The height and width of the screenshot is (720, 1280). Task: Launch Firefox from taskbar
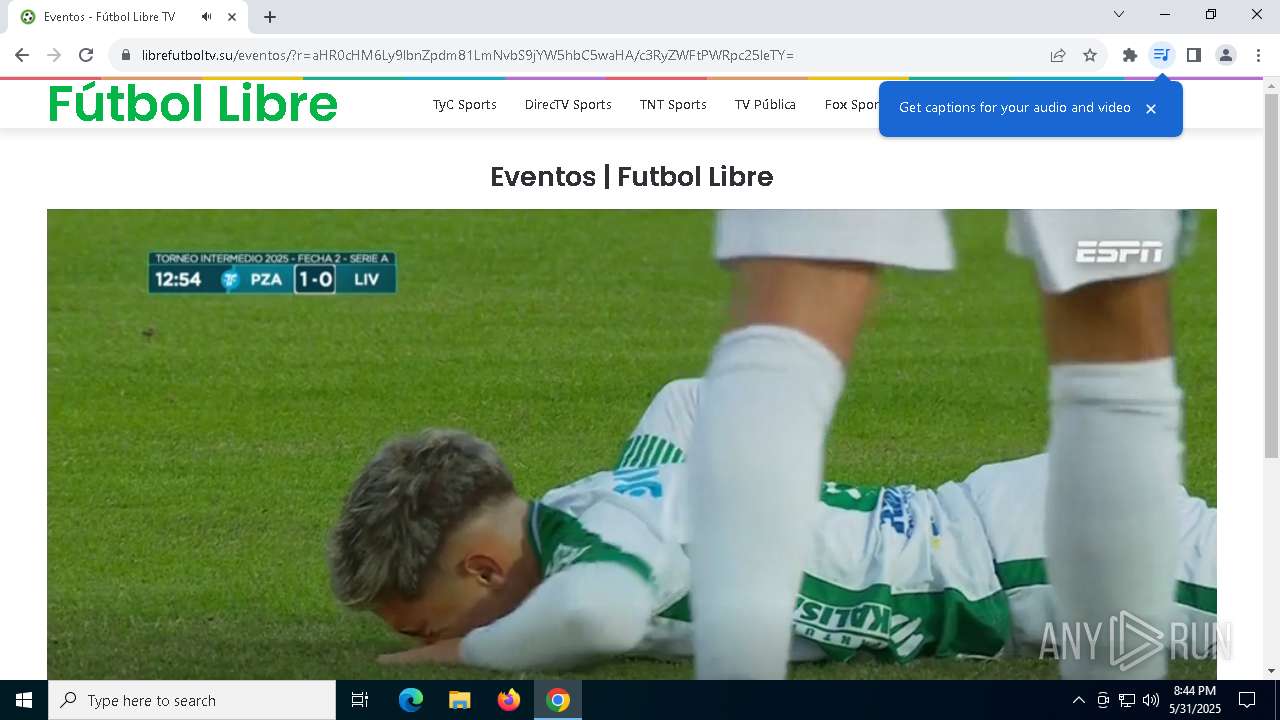pyautogui.click(x=509, y=700)
